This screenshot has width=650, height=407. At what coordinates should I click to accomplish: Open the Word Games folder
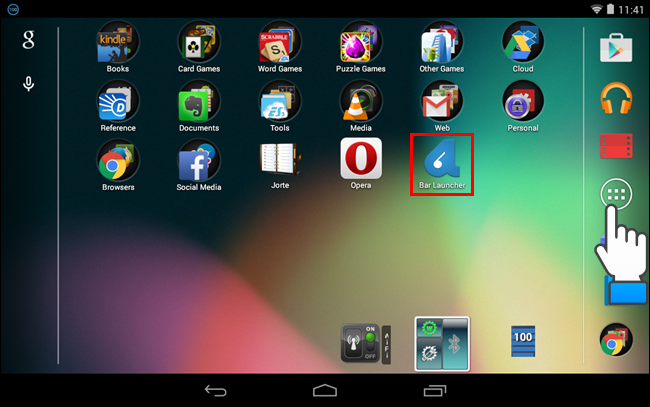(280, 42)
